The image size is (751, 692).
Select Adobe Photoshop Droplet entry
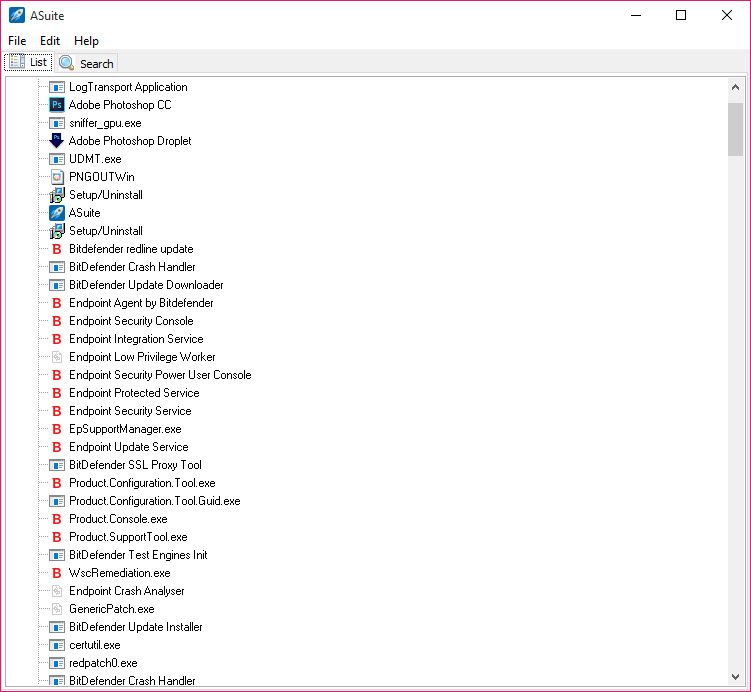[130, 141]
